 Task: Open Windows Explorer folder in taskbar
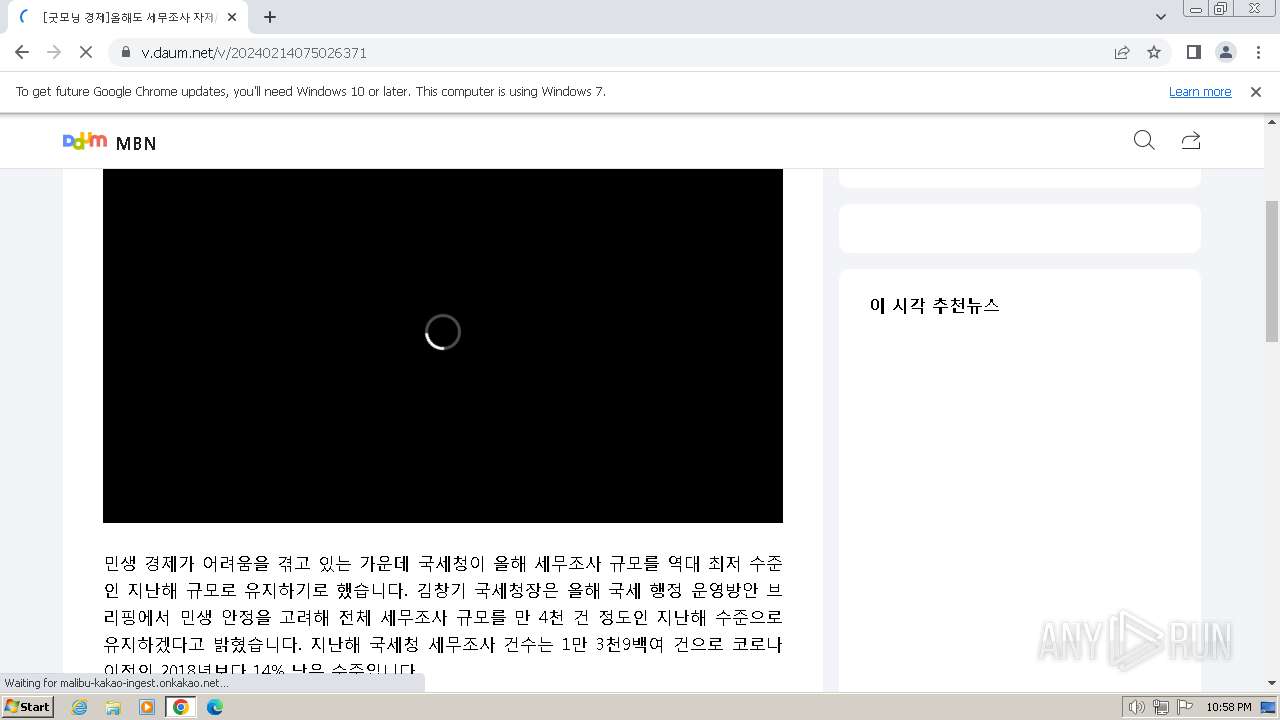coord(113,707)
